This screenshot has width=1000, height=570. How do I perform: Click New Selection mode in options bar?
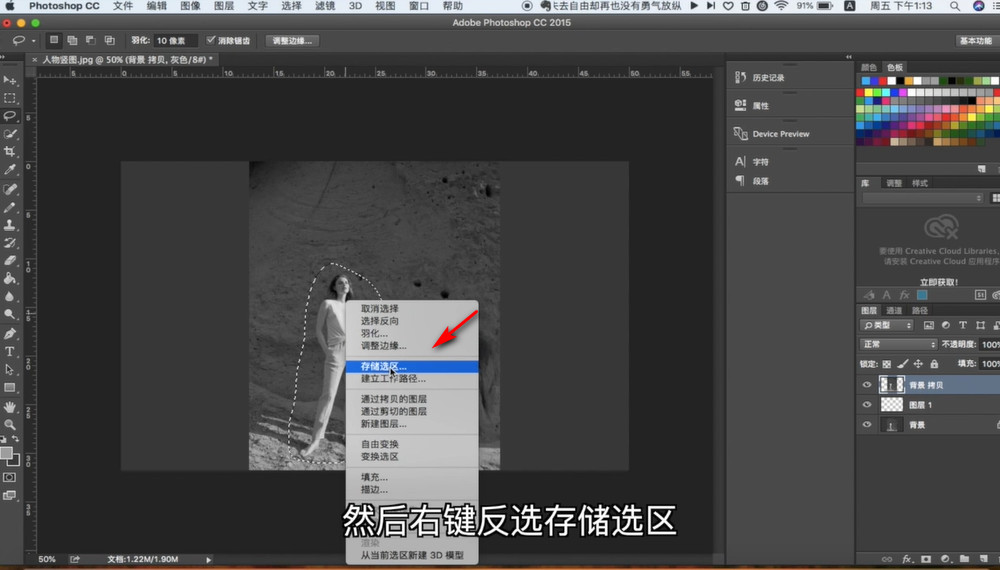click(54, 40)
